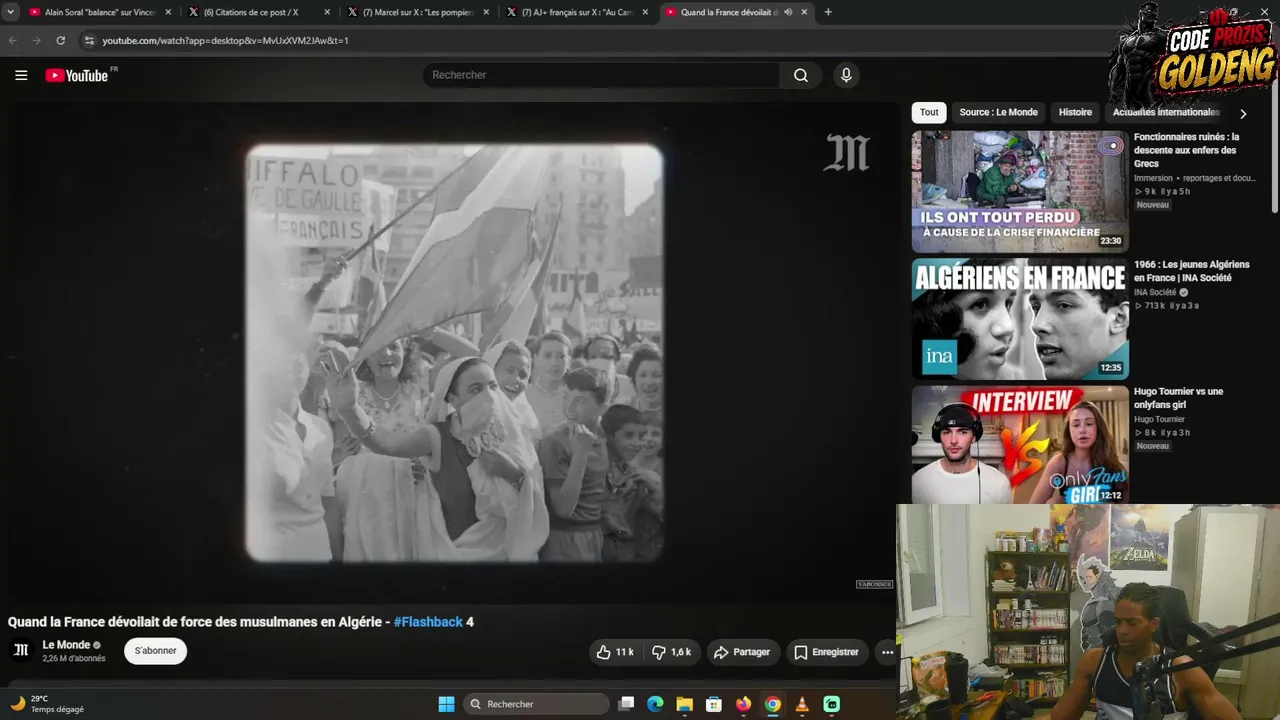
Task: Click the browser address bar URL
Action: 225,41
